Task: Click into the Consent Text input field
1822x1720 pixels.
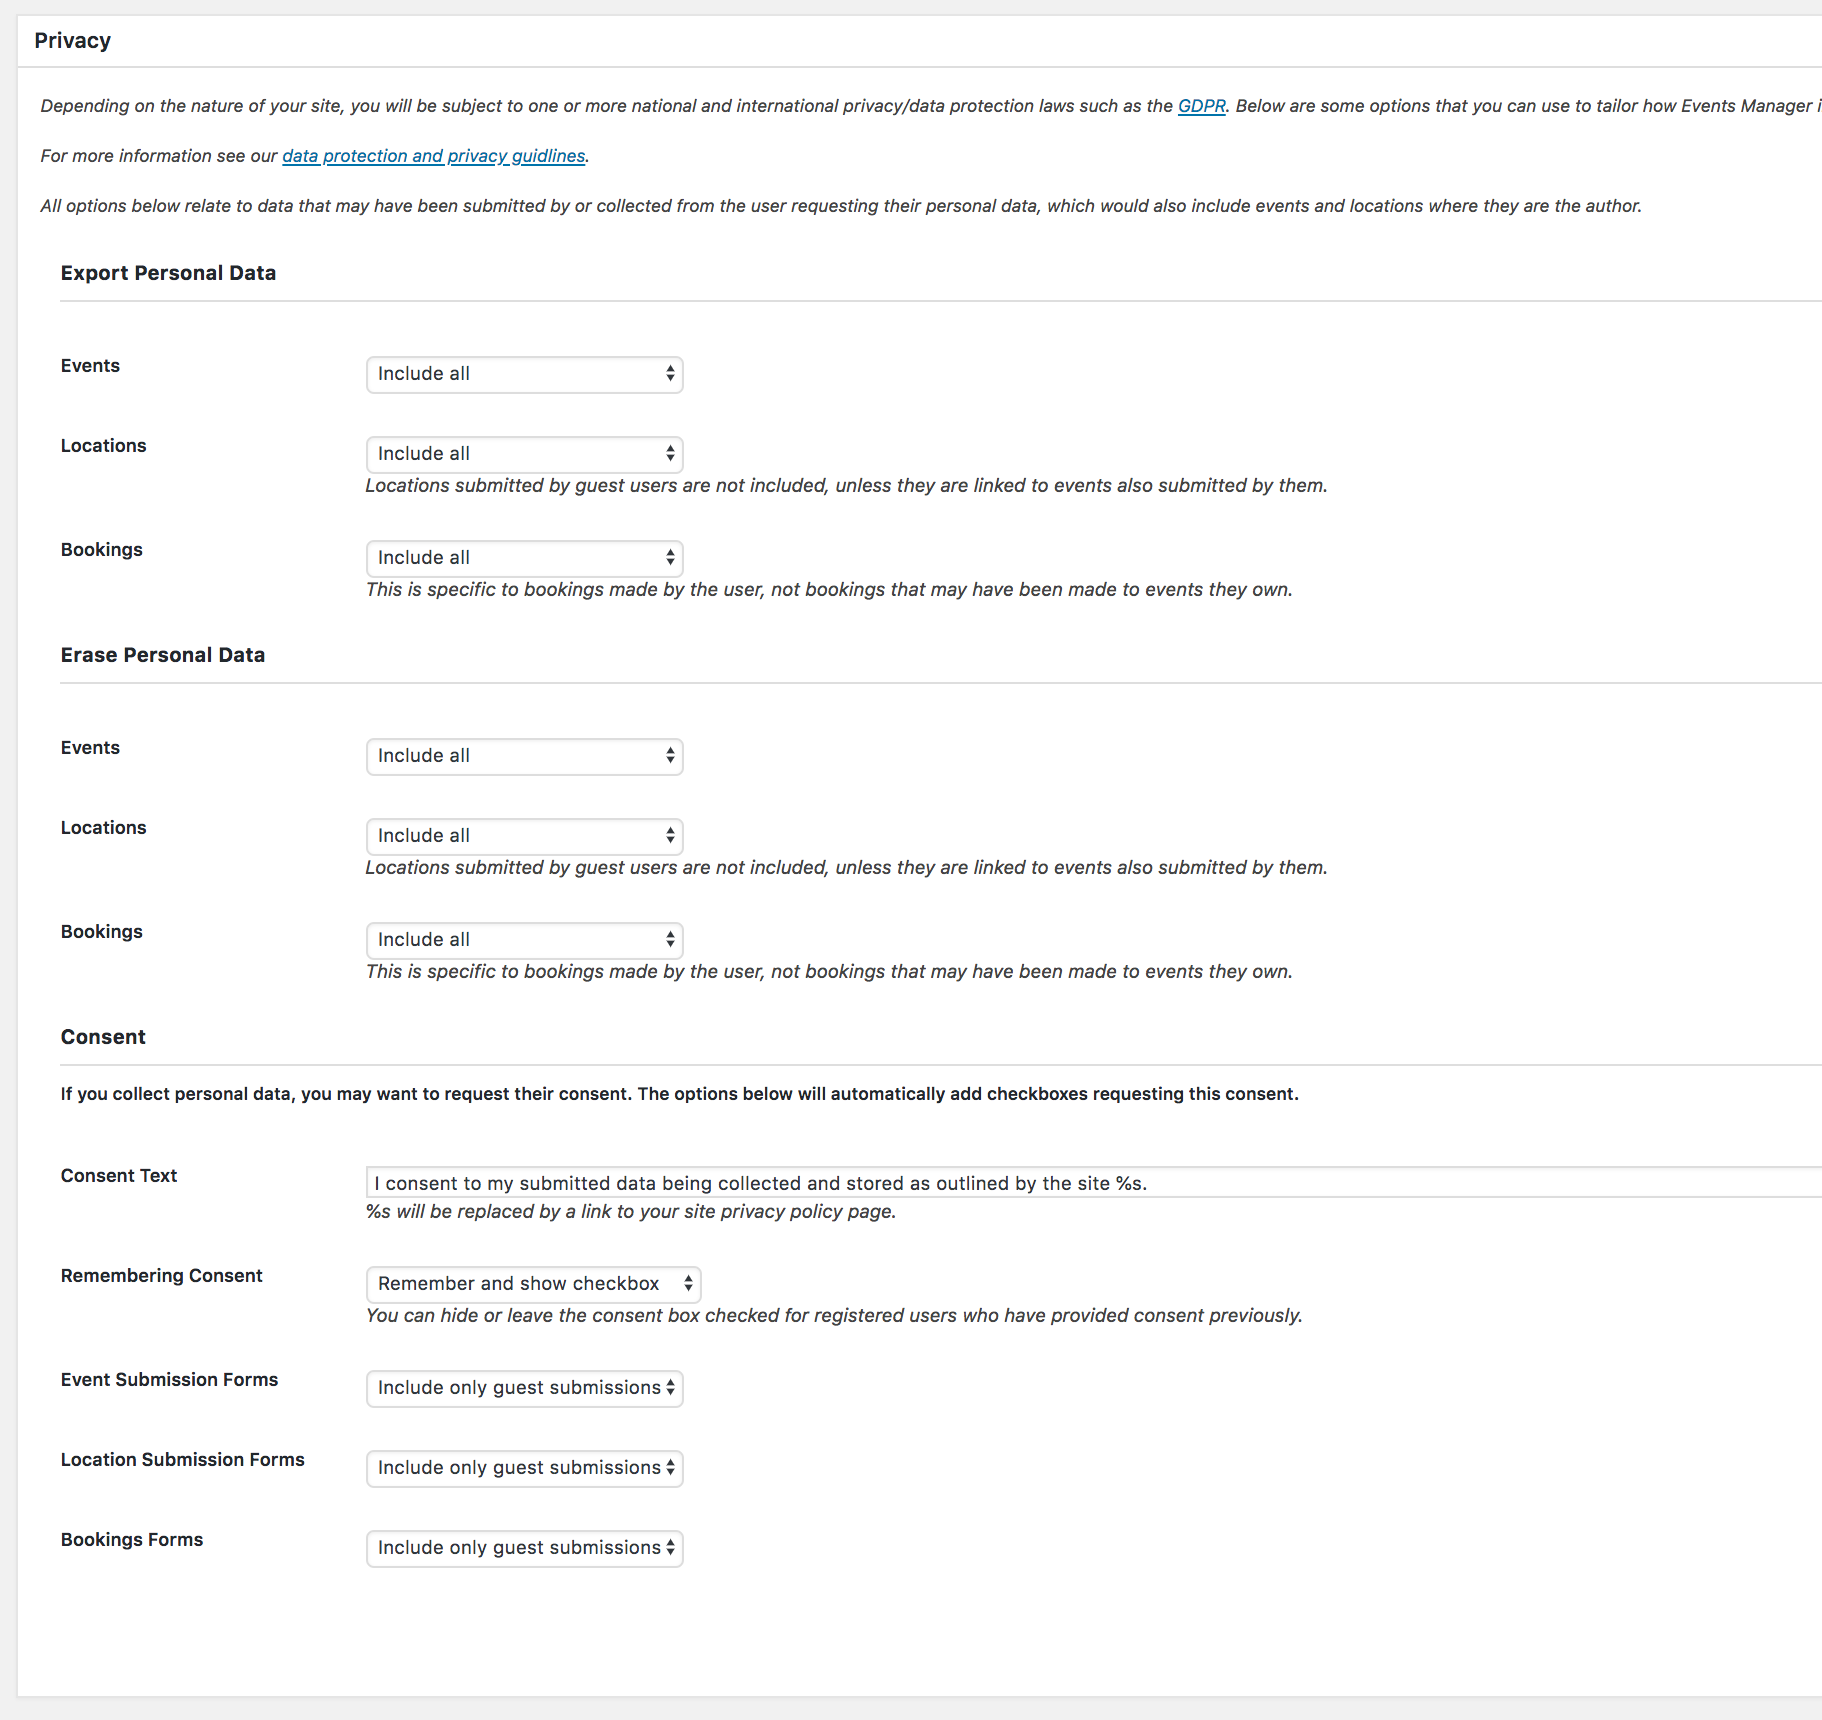Action: (x=1094, y=1183)
